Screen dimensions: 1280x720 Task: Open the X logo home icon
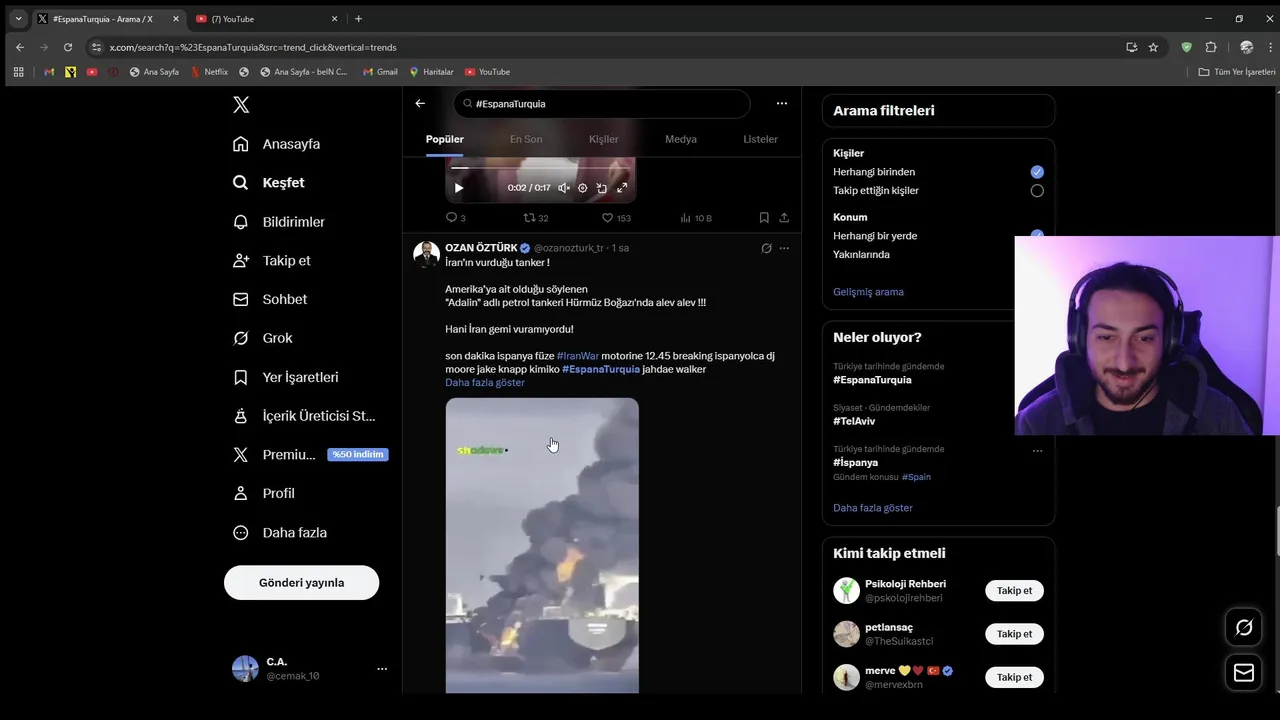tap(241, 105)
